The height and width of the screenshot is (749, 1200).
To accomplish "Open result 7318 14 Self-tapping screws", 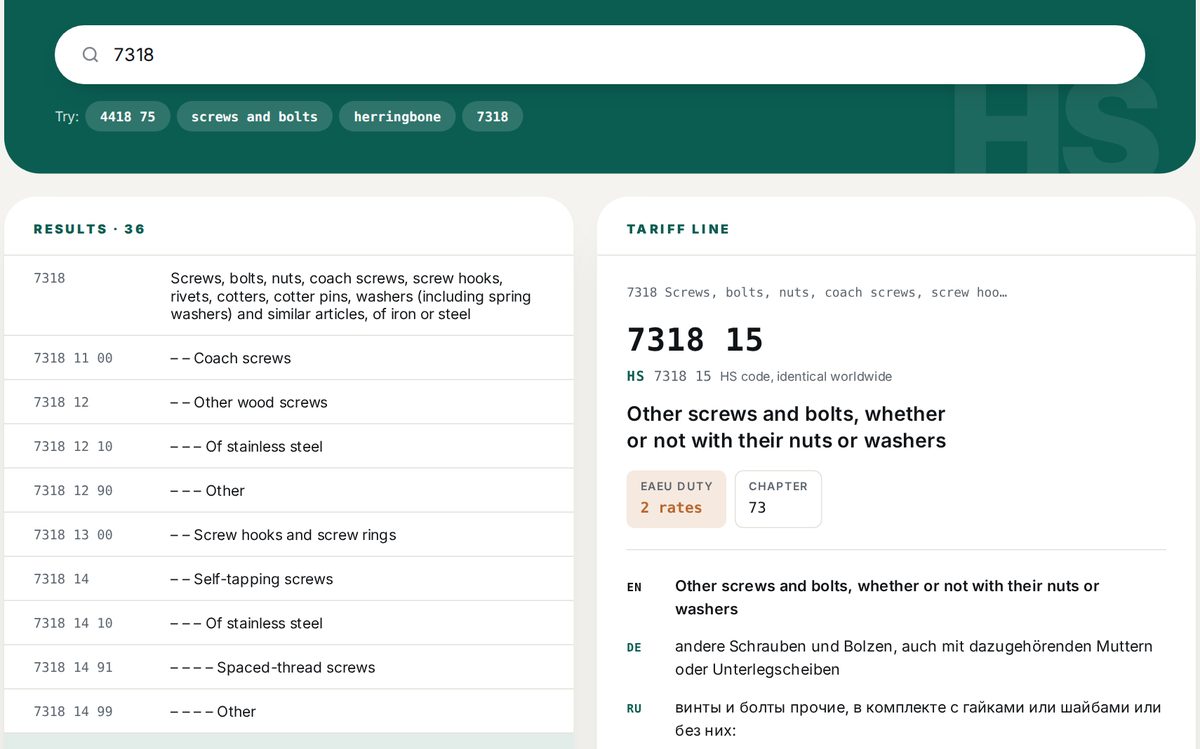I will [x=289, y=579].
